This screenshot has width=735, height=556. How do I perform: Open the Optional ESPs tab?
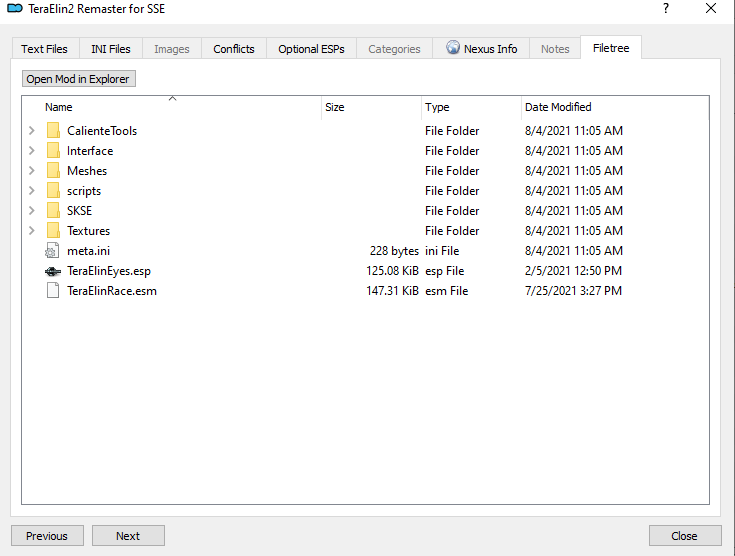(311, 49)
